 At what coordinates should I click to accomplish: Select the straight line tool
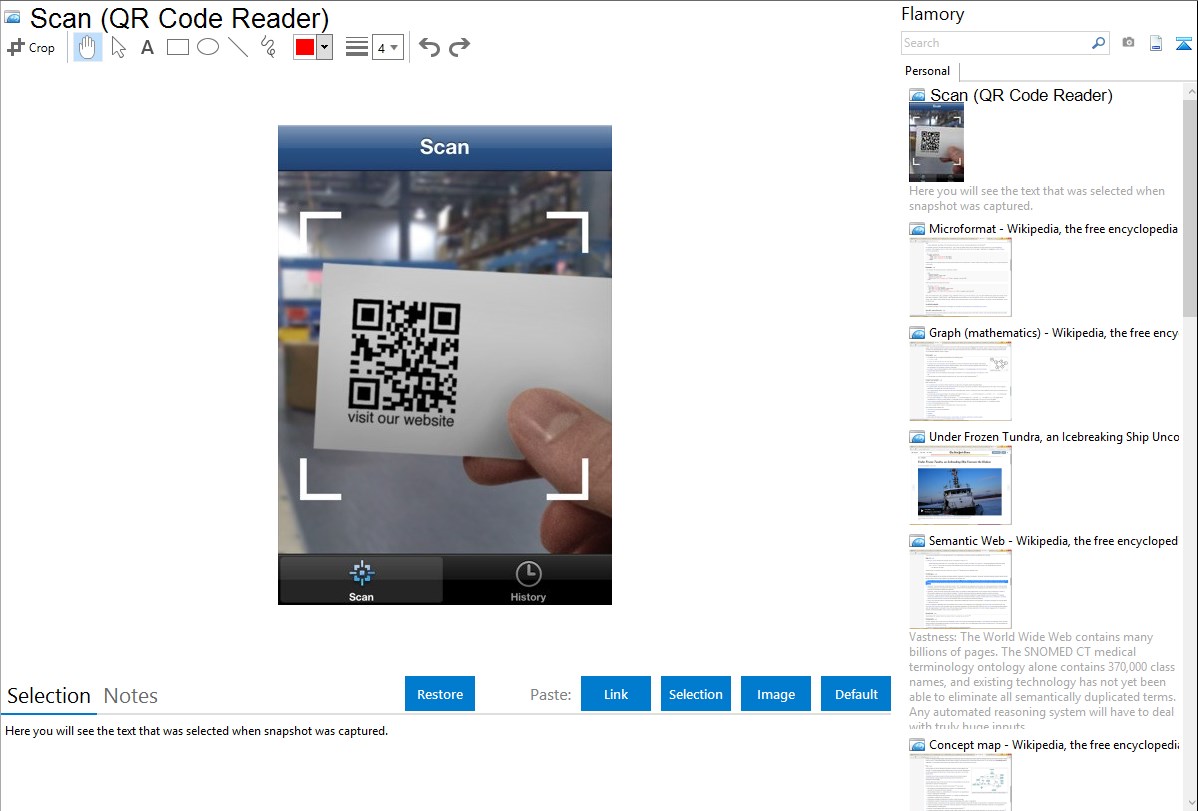point(238,47)
